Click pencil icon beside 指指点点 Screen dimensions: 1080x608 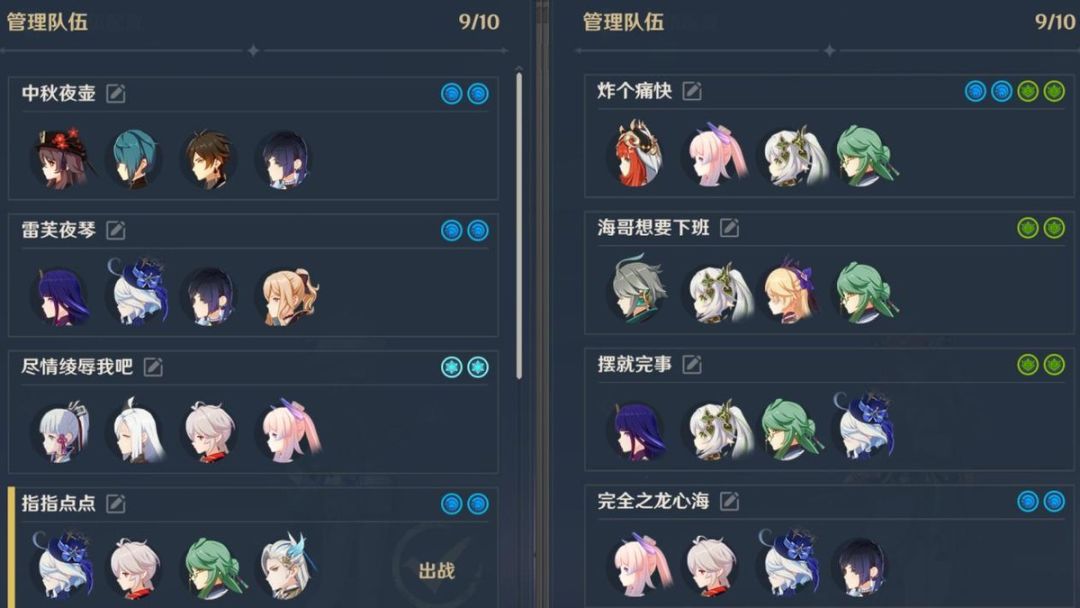[116, 503]
